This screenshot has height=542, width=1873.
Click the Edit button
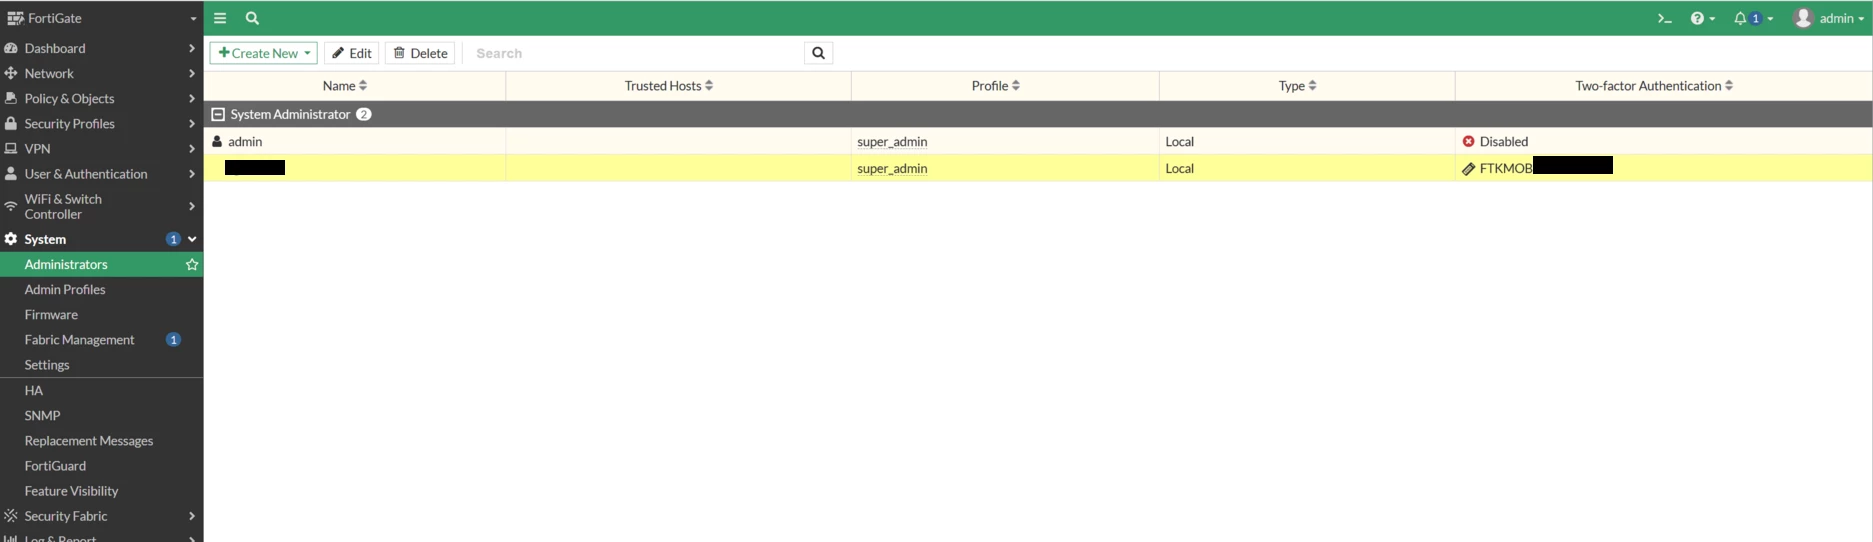tap(351, 53)
